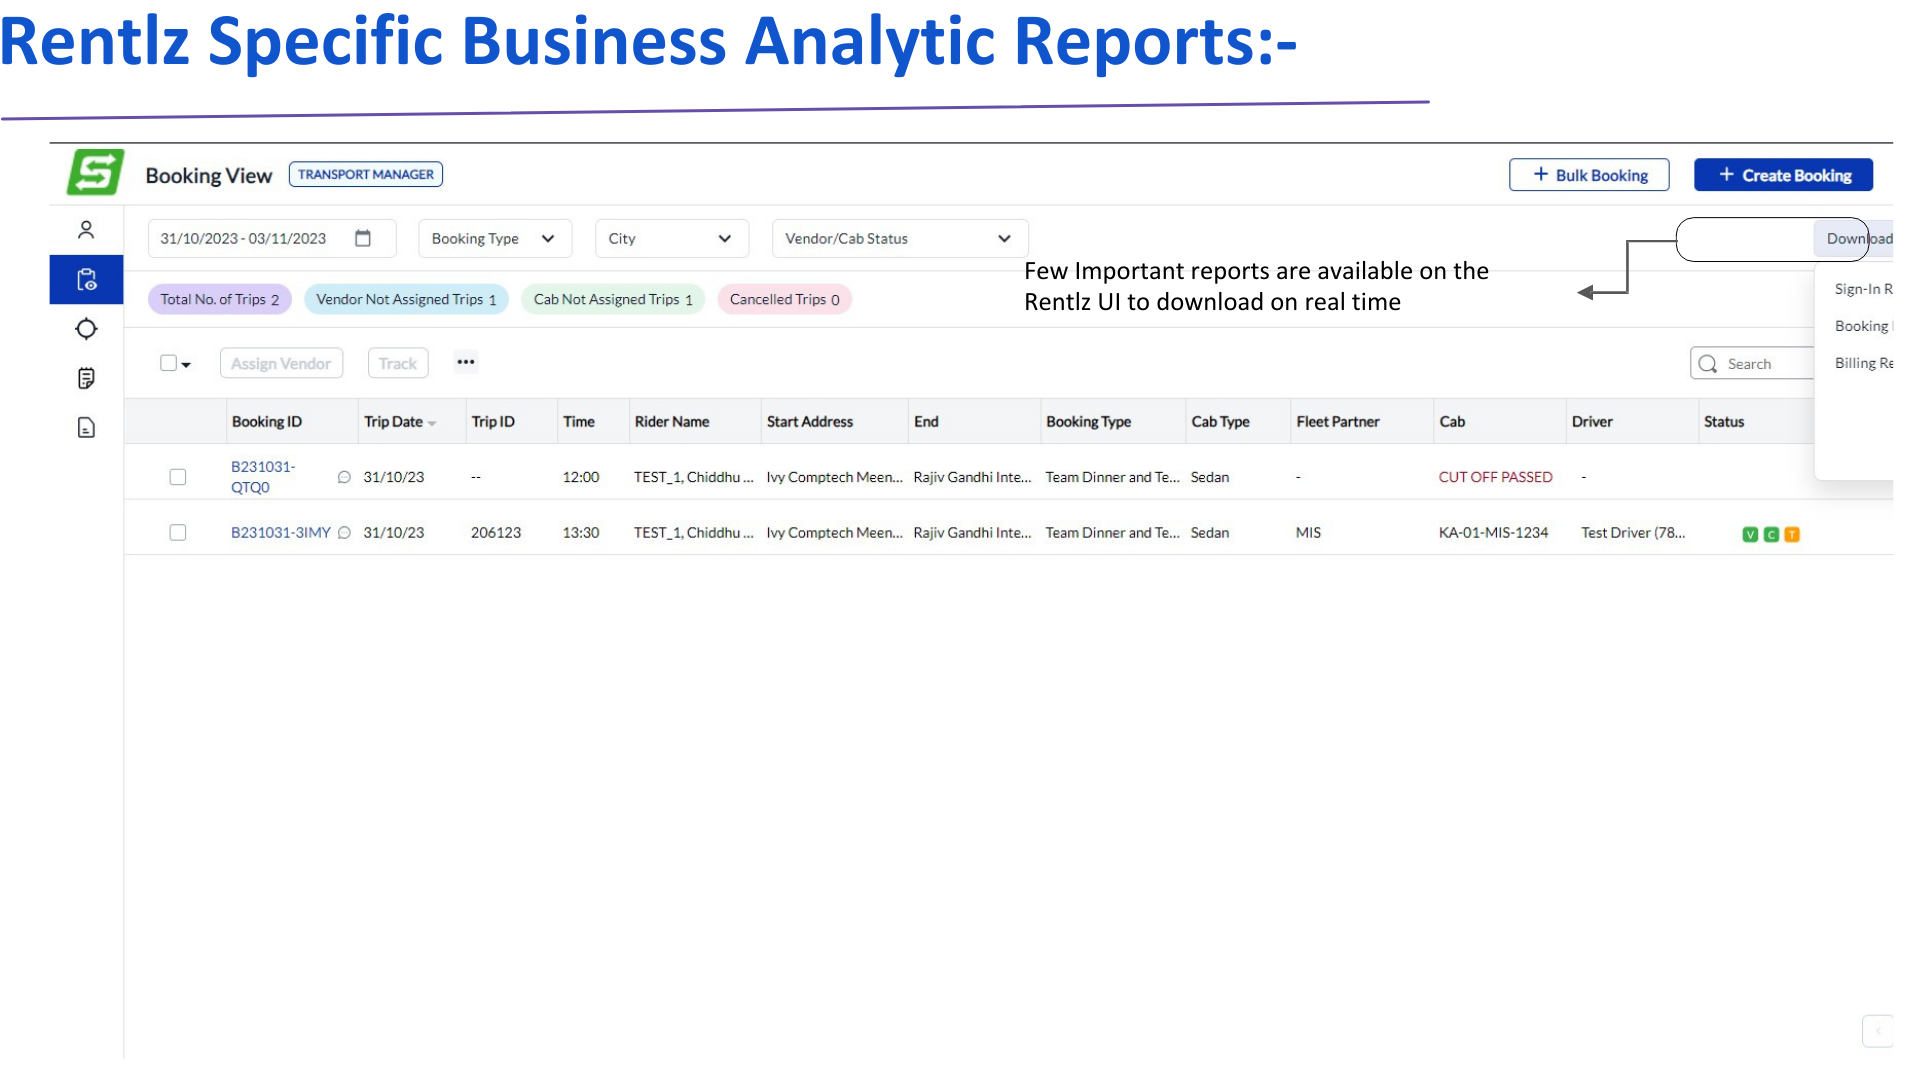Select Cancelled Trips filter chip
The image size is (1920, 1080).
[784, 300]
